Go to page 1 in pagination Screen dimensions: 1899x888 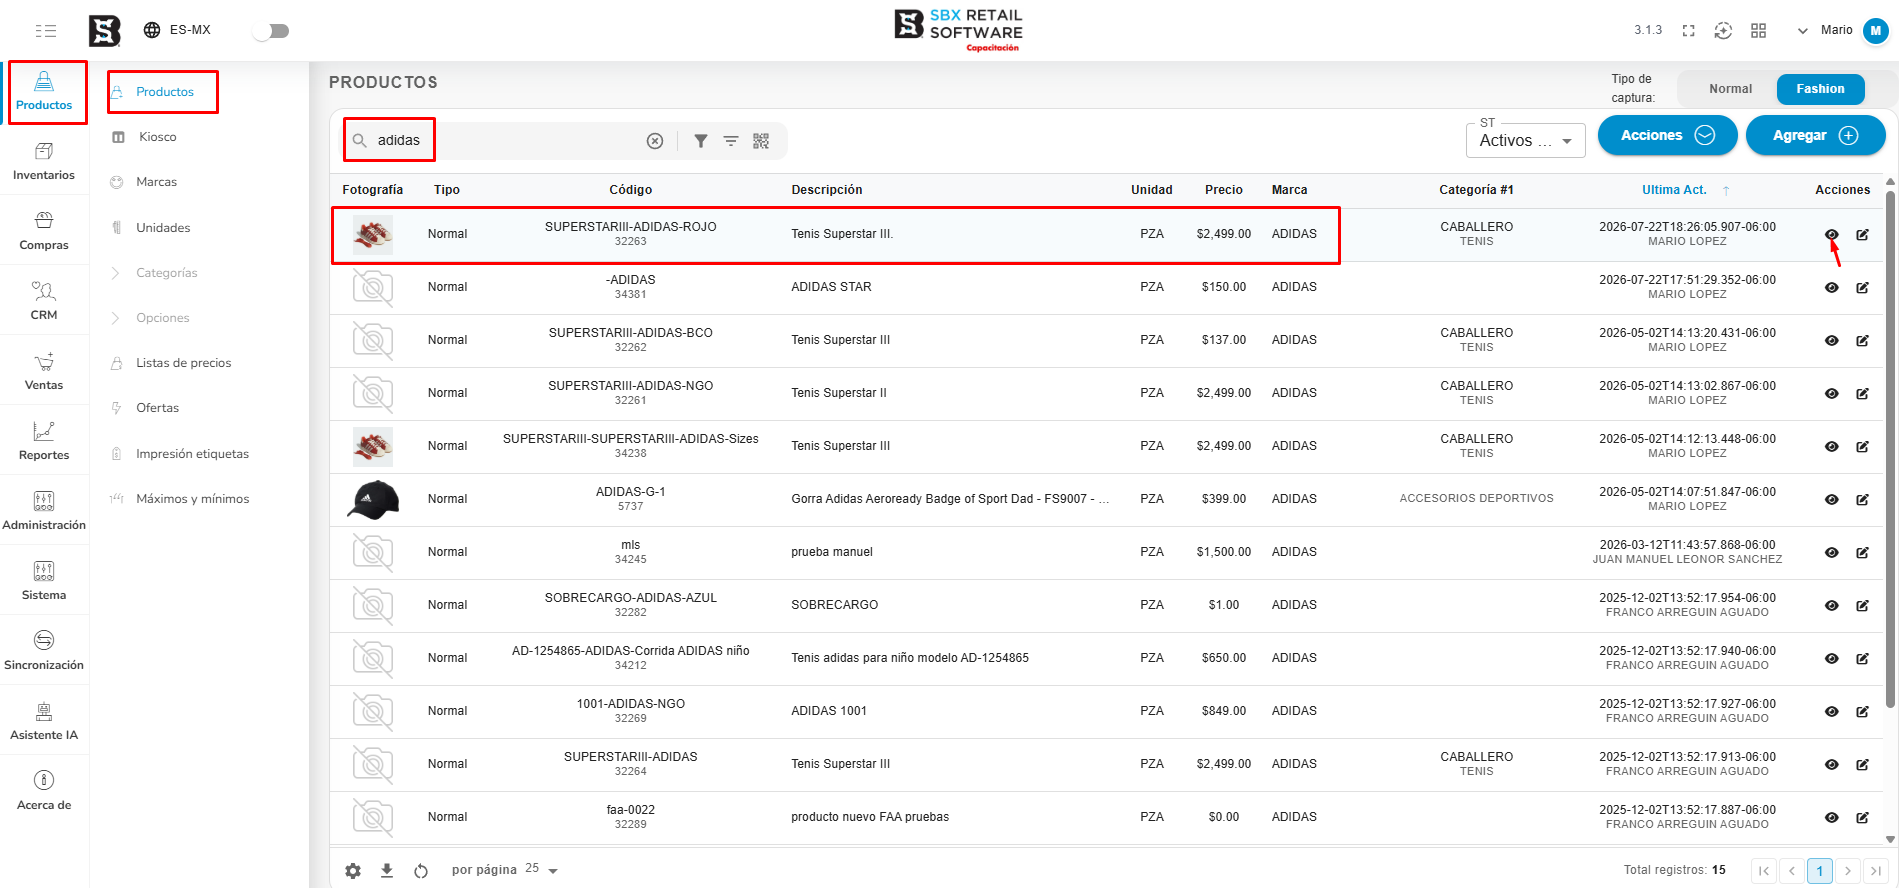[1820, 871]
